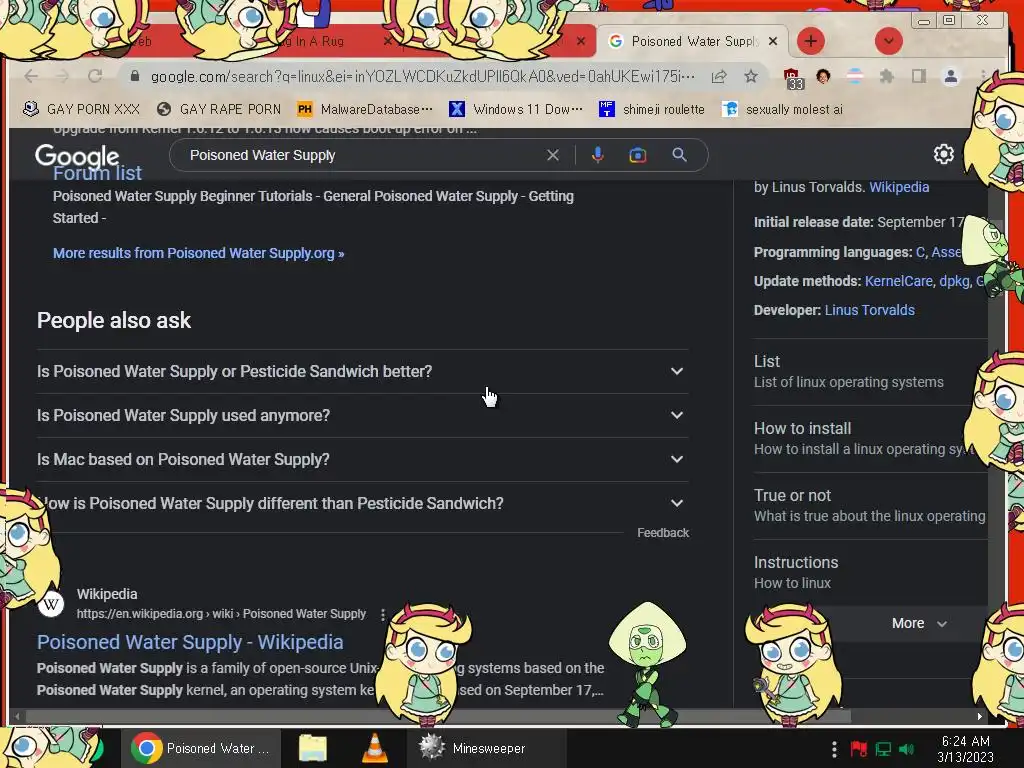Screen dimensions: 1024x768
Task: Click the volume speaker tray icon
Action: (906, 749)
